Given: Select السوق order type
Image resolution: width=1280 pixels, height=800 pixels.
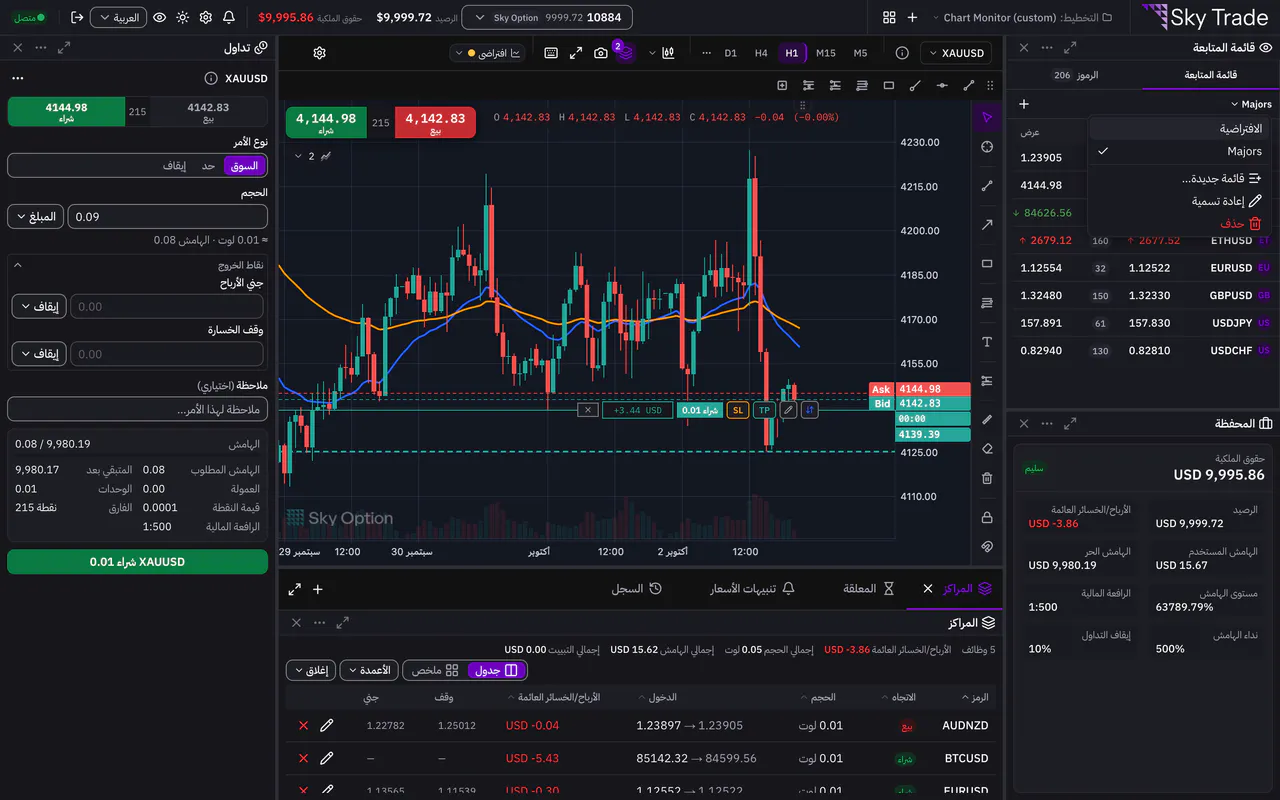Looking at the screenshot, I should 245,165.
